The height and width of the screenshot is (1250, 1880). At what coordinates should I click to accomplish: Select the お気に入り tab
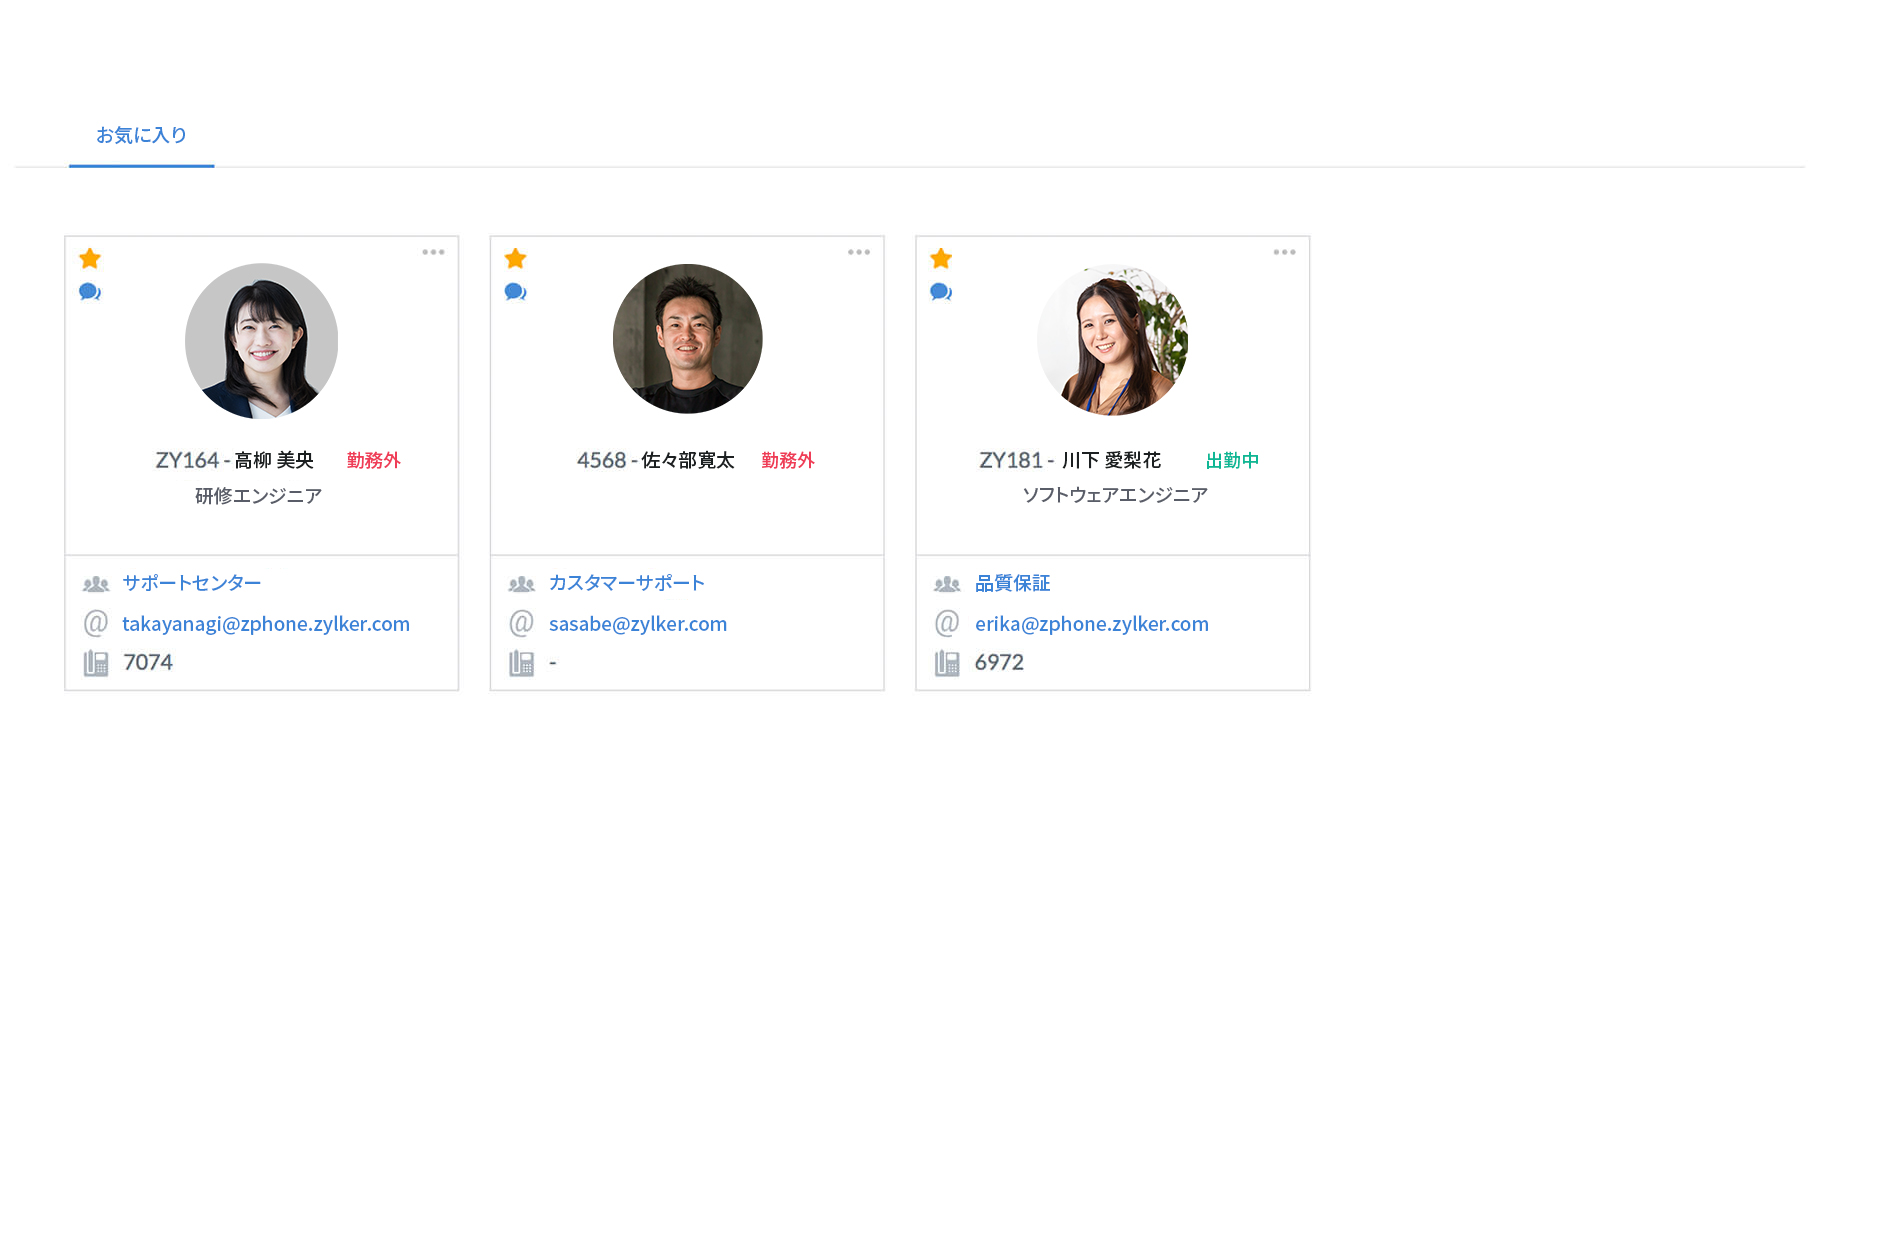(x=140, y=134)
